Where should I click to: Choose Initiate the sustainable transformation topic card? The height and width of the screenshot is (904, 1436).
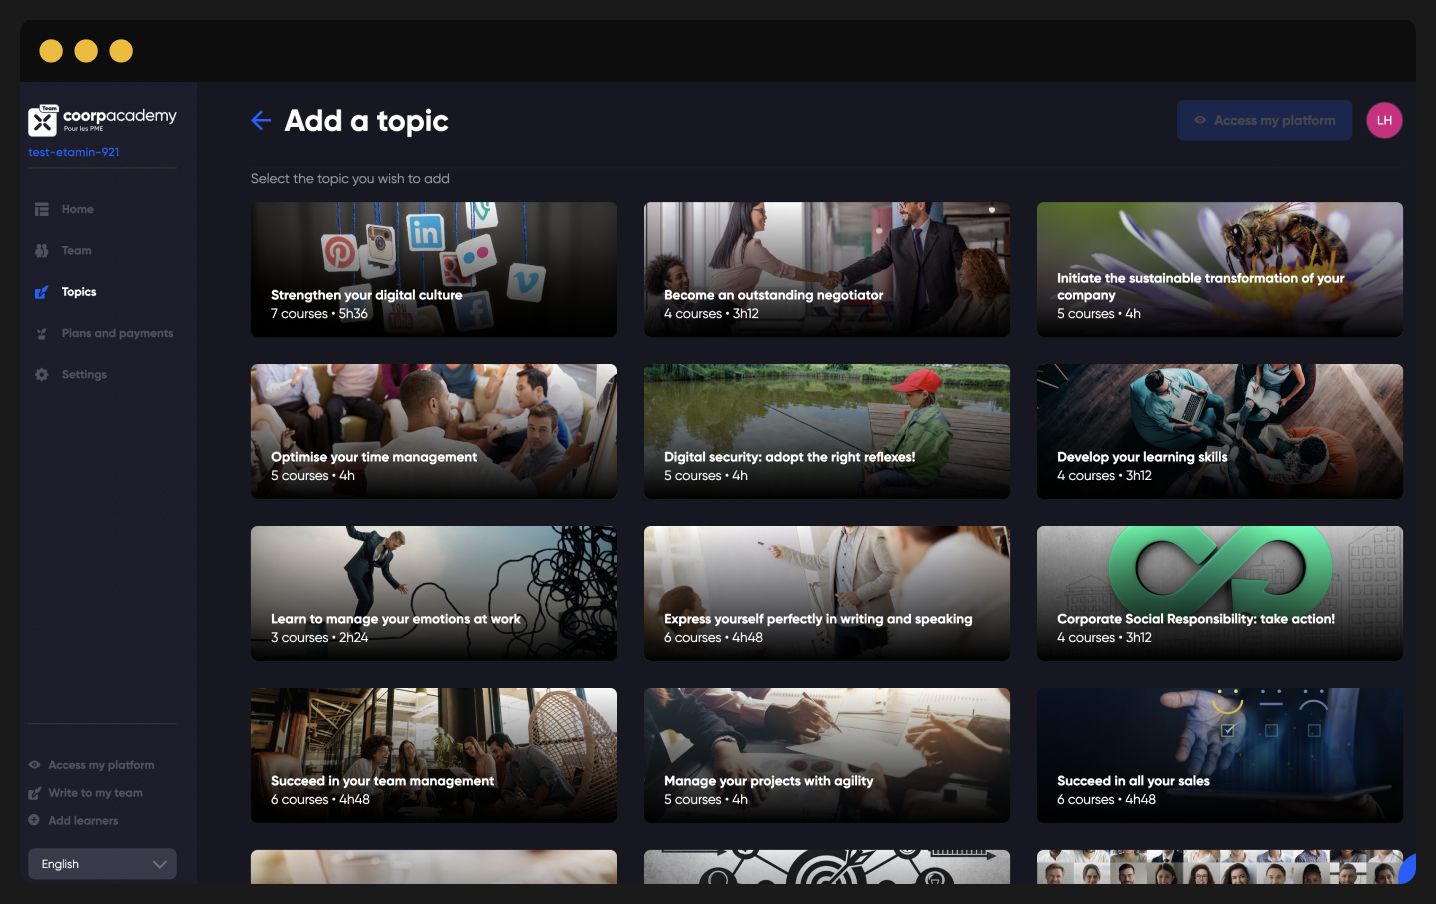pos(1219,269)
